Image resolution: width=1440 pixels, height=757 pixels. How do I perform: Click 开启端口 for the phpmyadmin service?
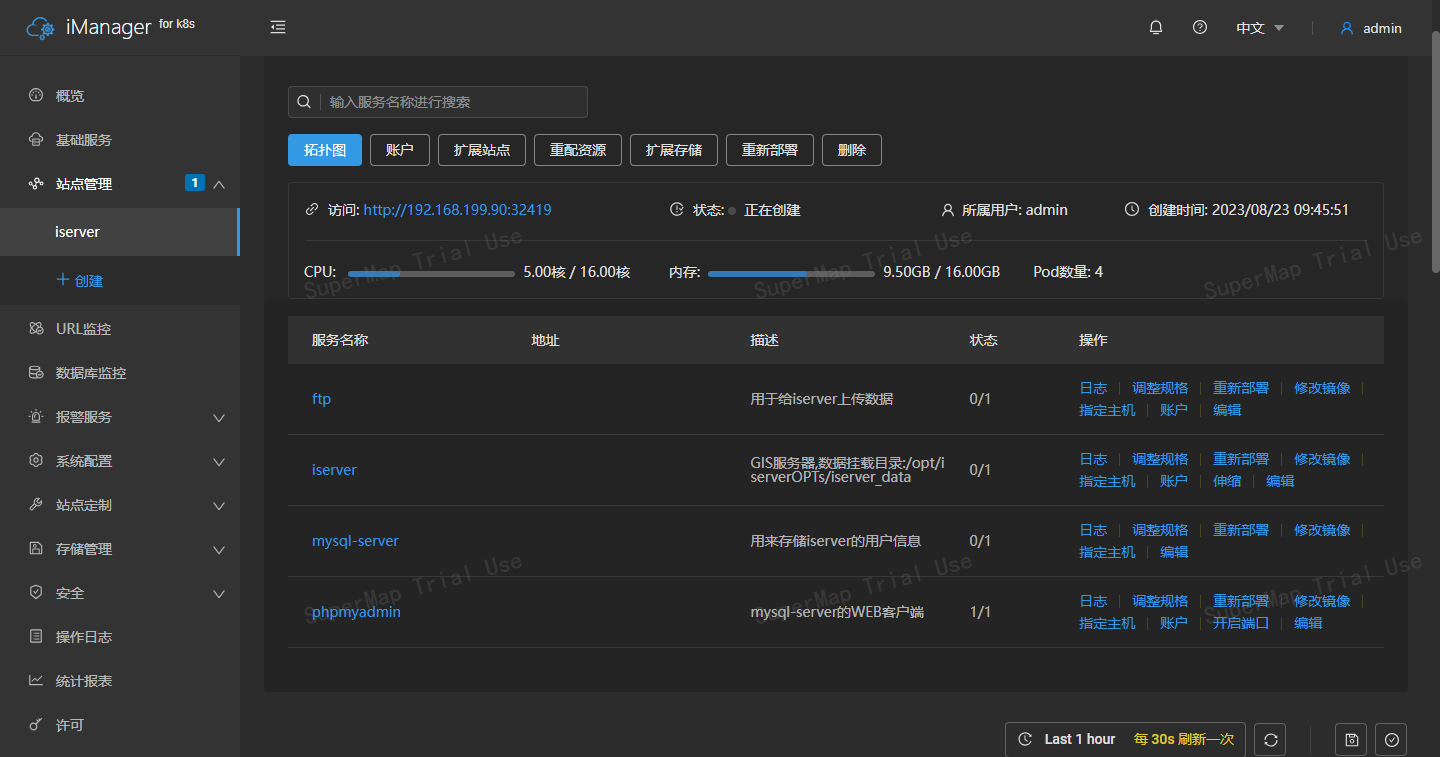tap(1241, 623)
